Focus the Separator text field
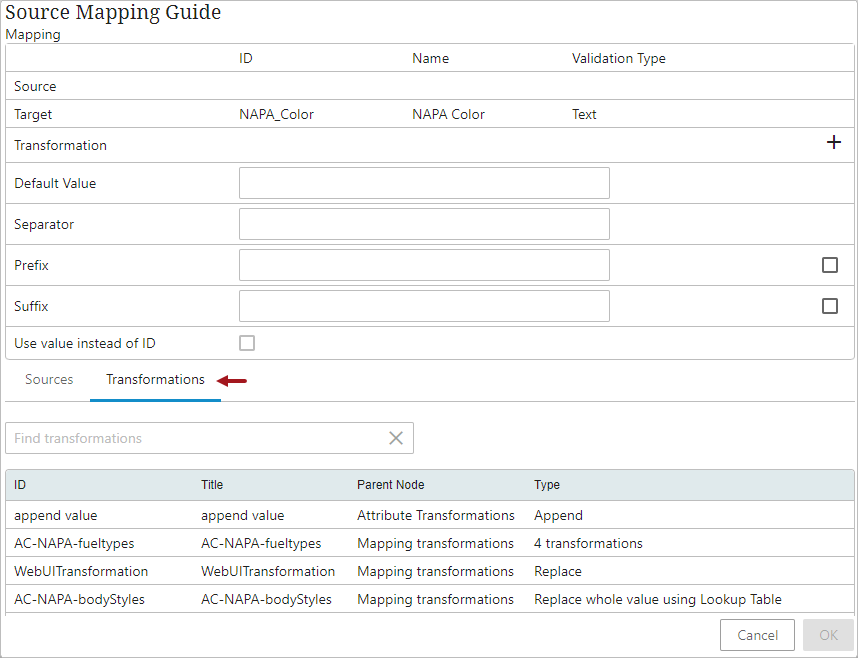Screen dimensions: 858x658 pyautogui.click(x=424, y=224)
